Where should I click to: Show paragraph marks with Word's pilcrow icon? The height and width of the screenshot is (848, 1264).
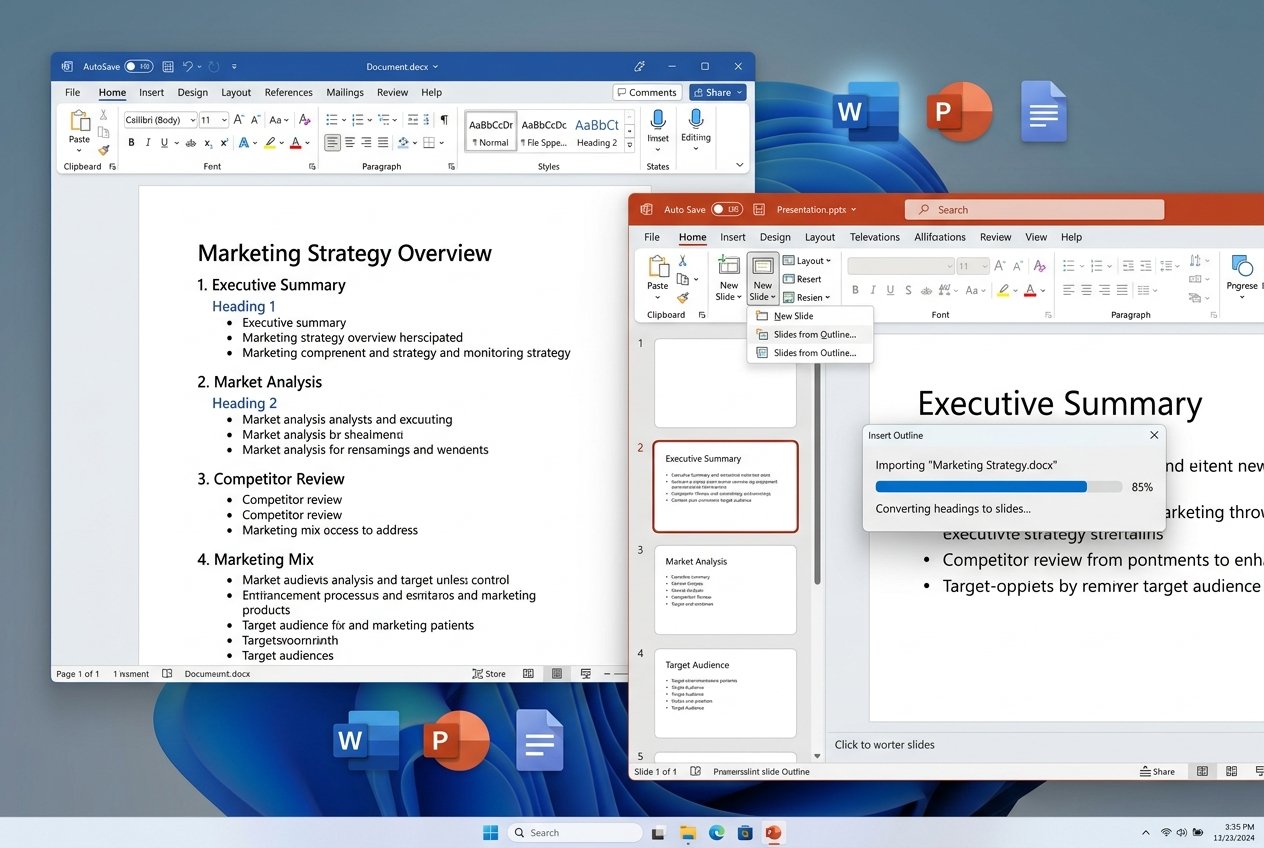coord(444,120)
